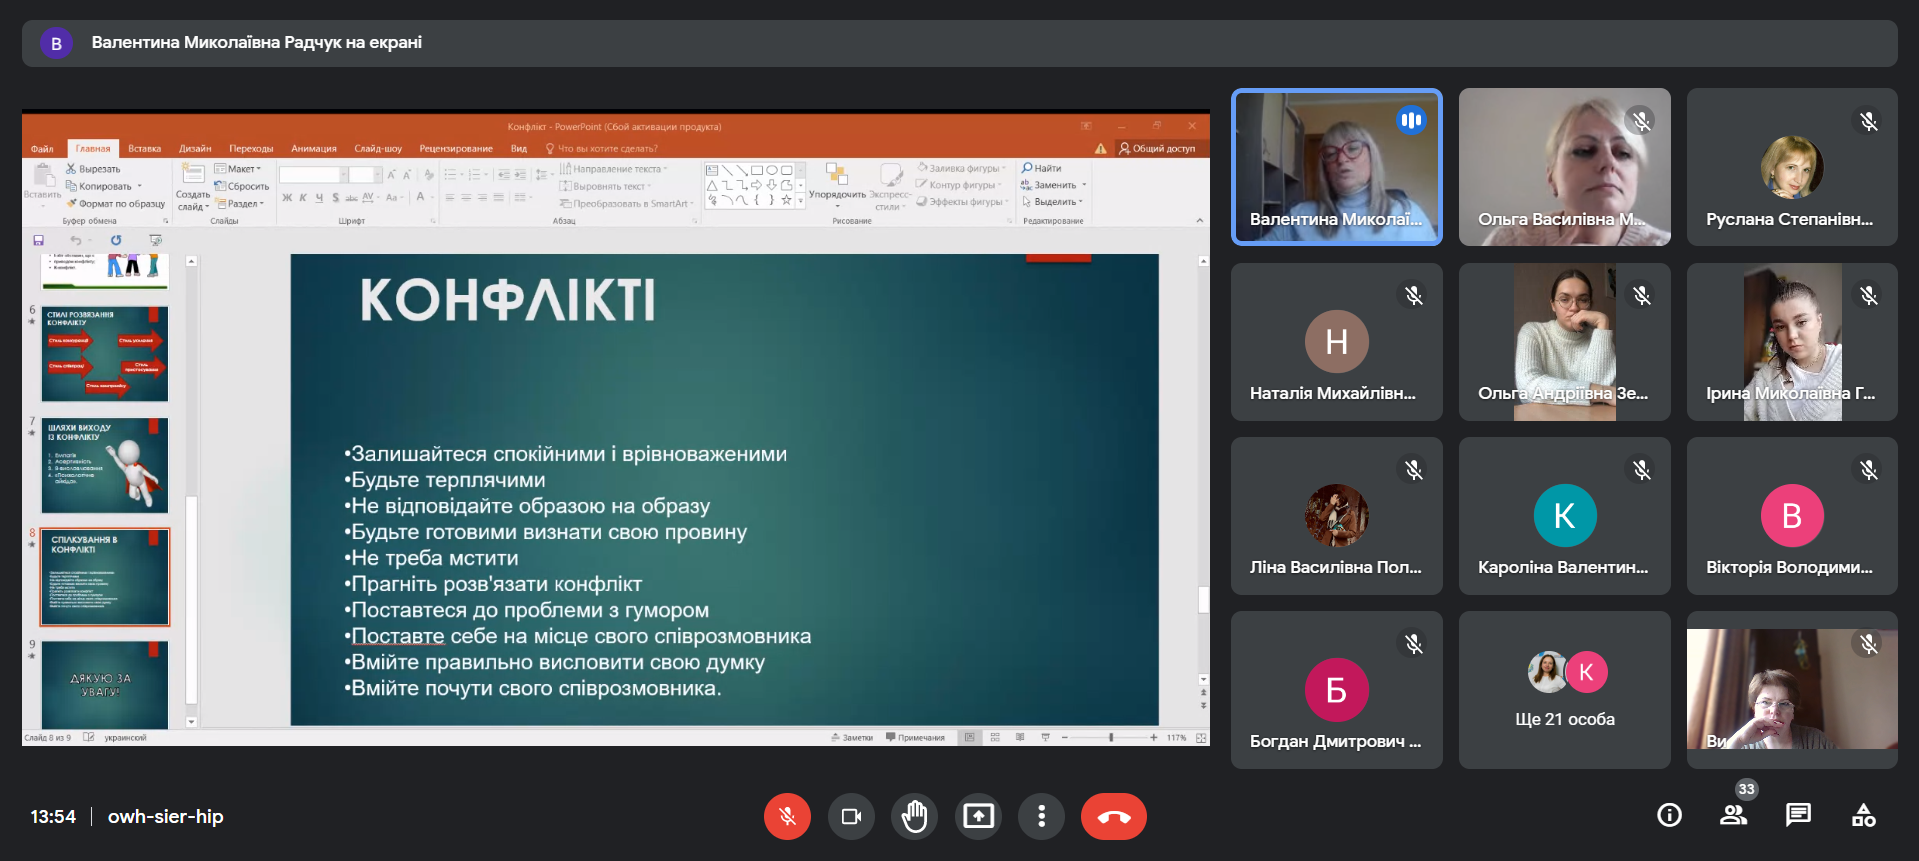Select the rectangle shape in shapes gallery
The image size is (1919, 861).
[x=757, y=170]
